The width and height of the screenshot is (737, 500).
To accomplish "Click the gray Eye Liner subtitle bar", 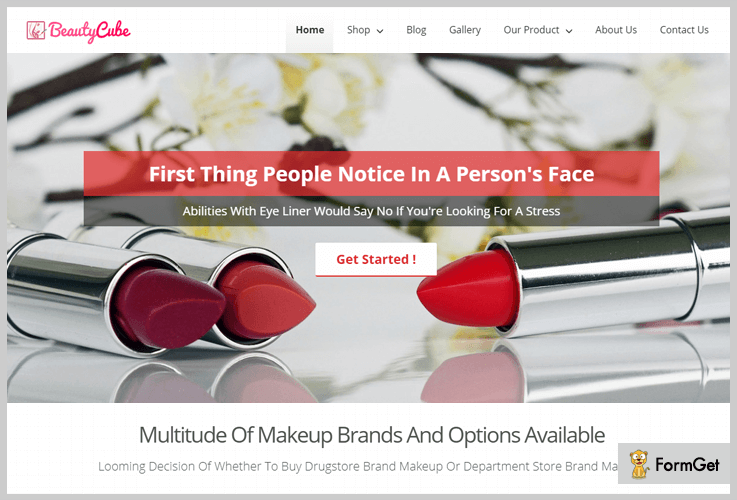I will click(371, 211).
